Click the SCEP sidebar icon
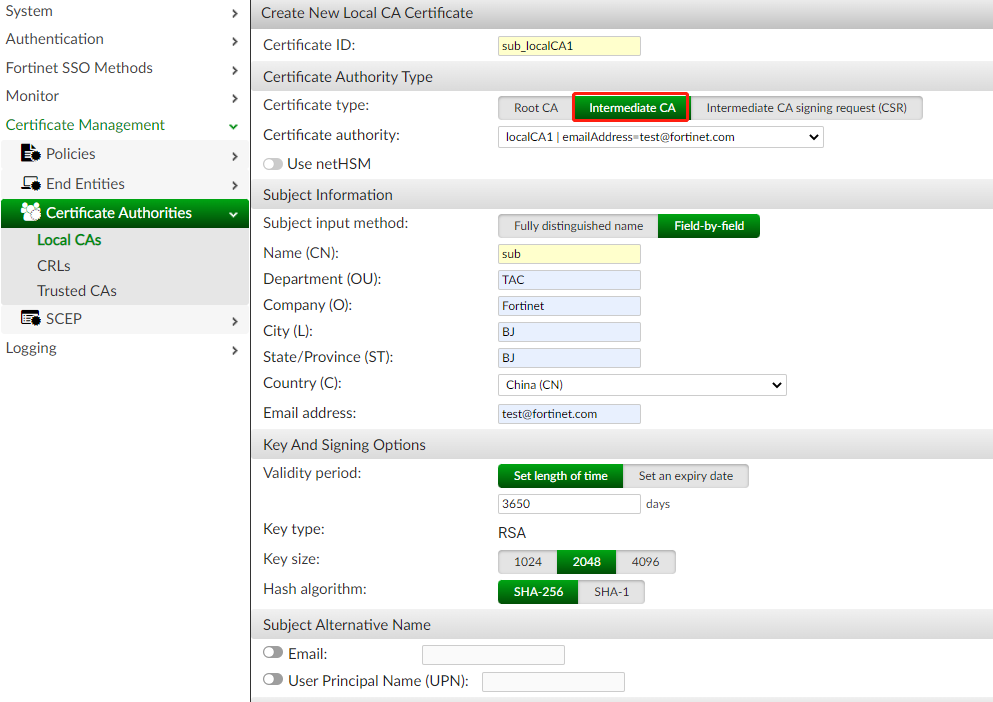The width and height of the screenshot is (993, 702). 30,319
